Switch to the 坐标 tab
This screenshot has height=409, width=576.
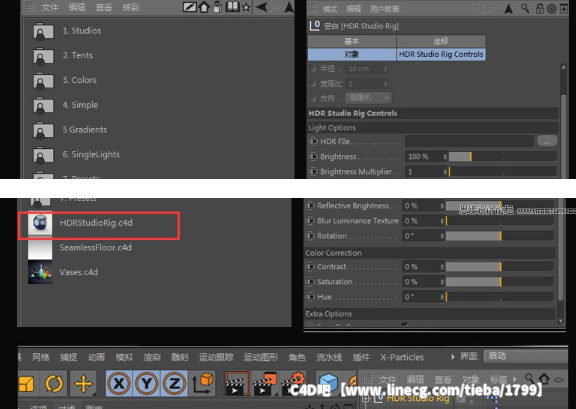pos(441,41)
